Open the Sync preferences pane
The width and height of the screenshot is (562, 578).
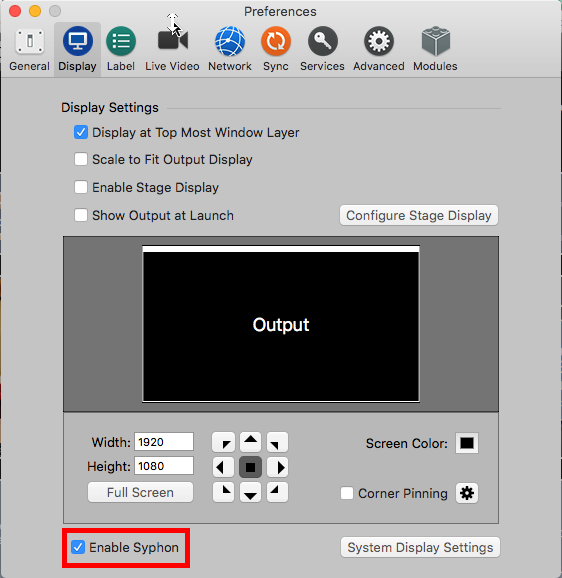coord(276,49)
